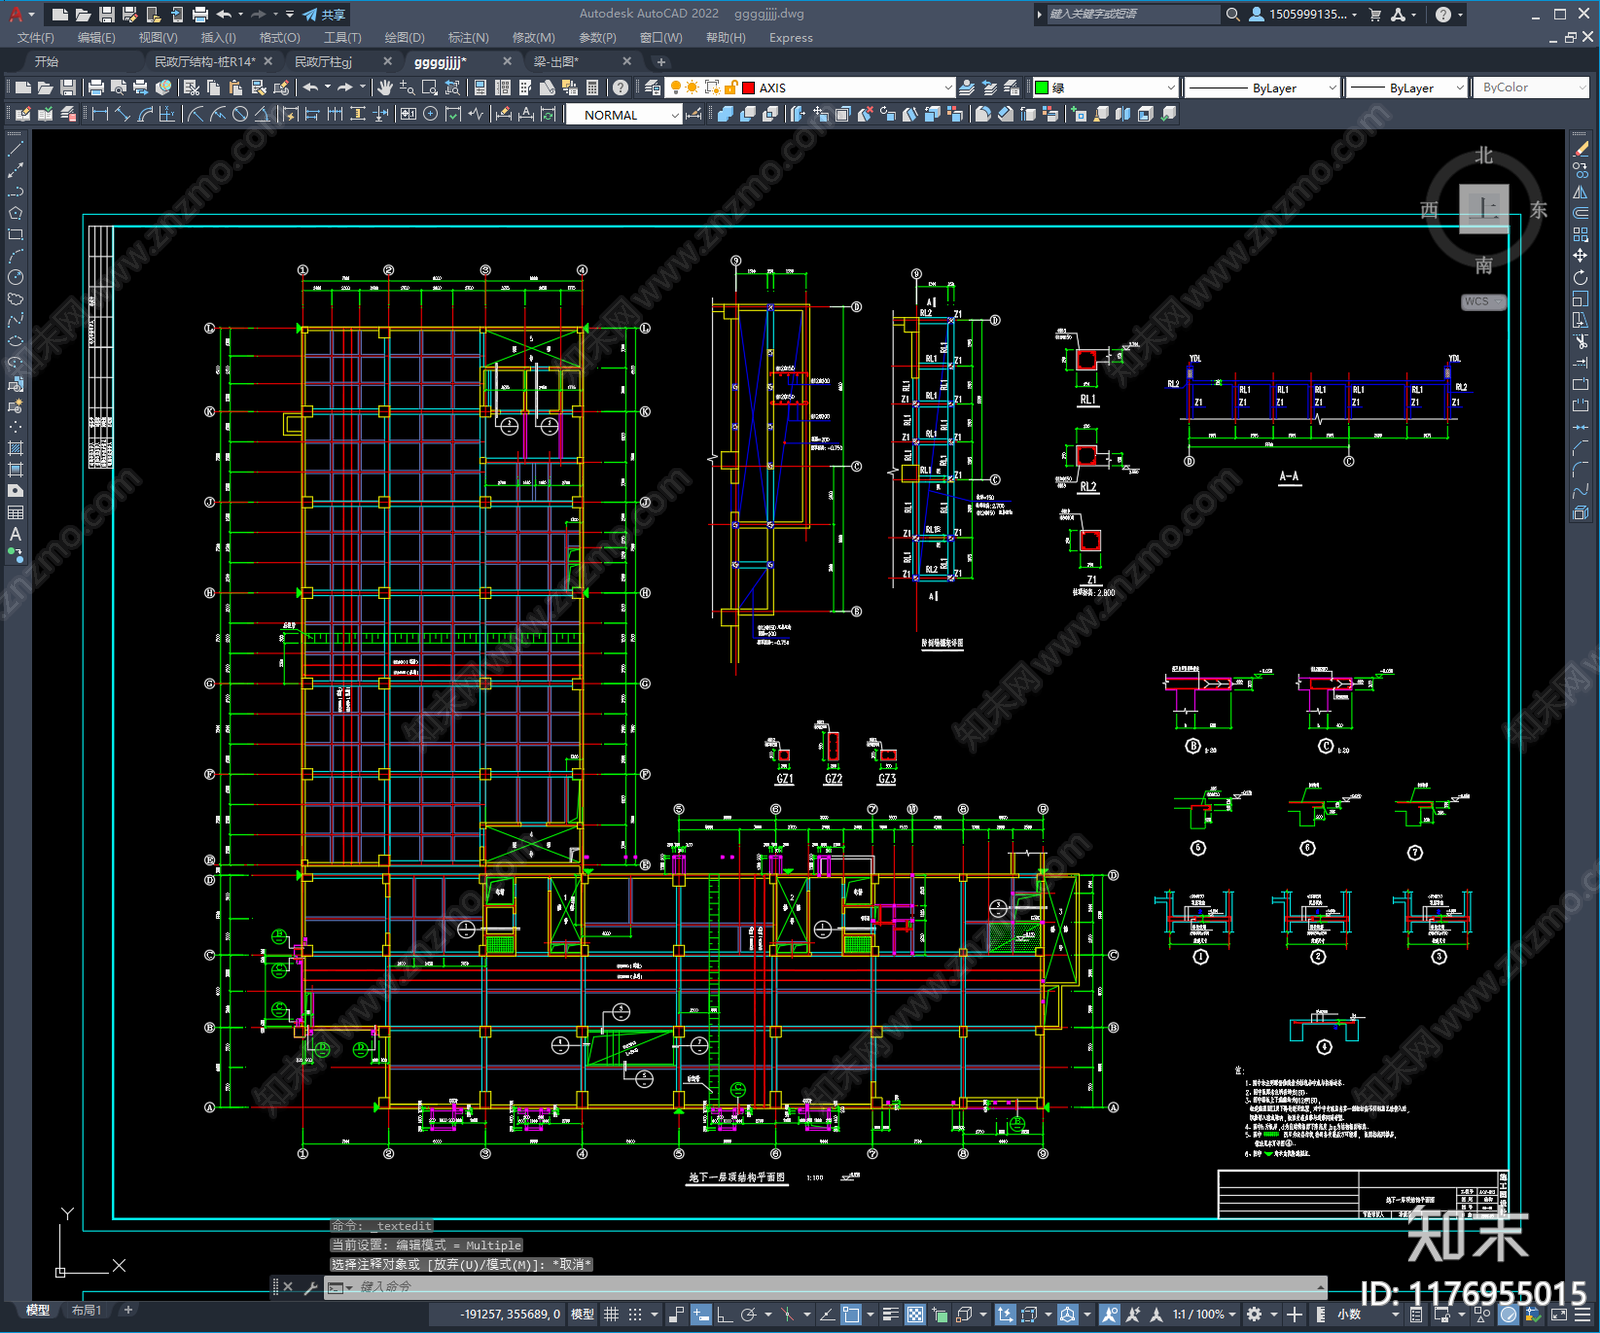Image resolution: width=1600 pixels, height=1333 pixels.
Task: Toggle ortho mode in status bar
Action: click(724, 1314)
